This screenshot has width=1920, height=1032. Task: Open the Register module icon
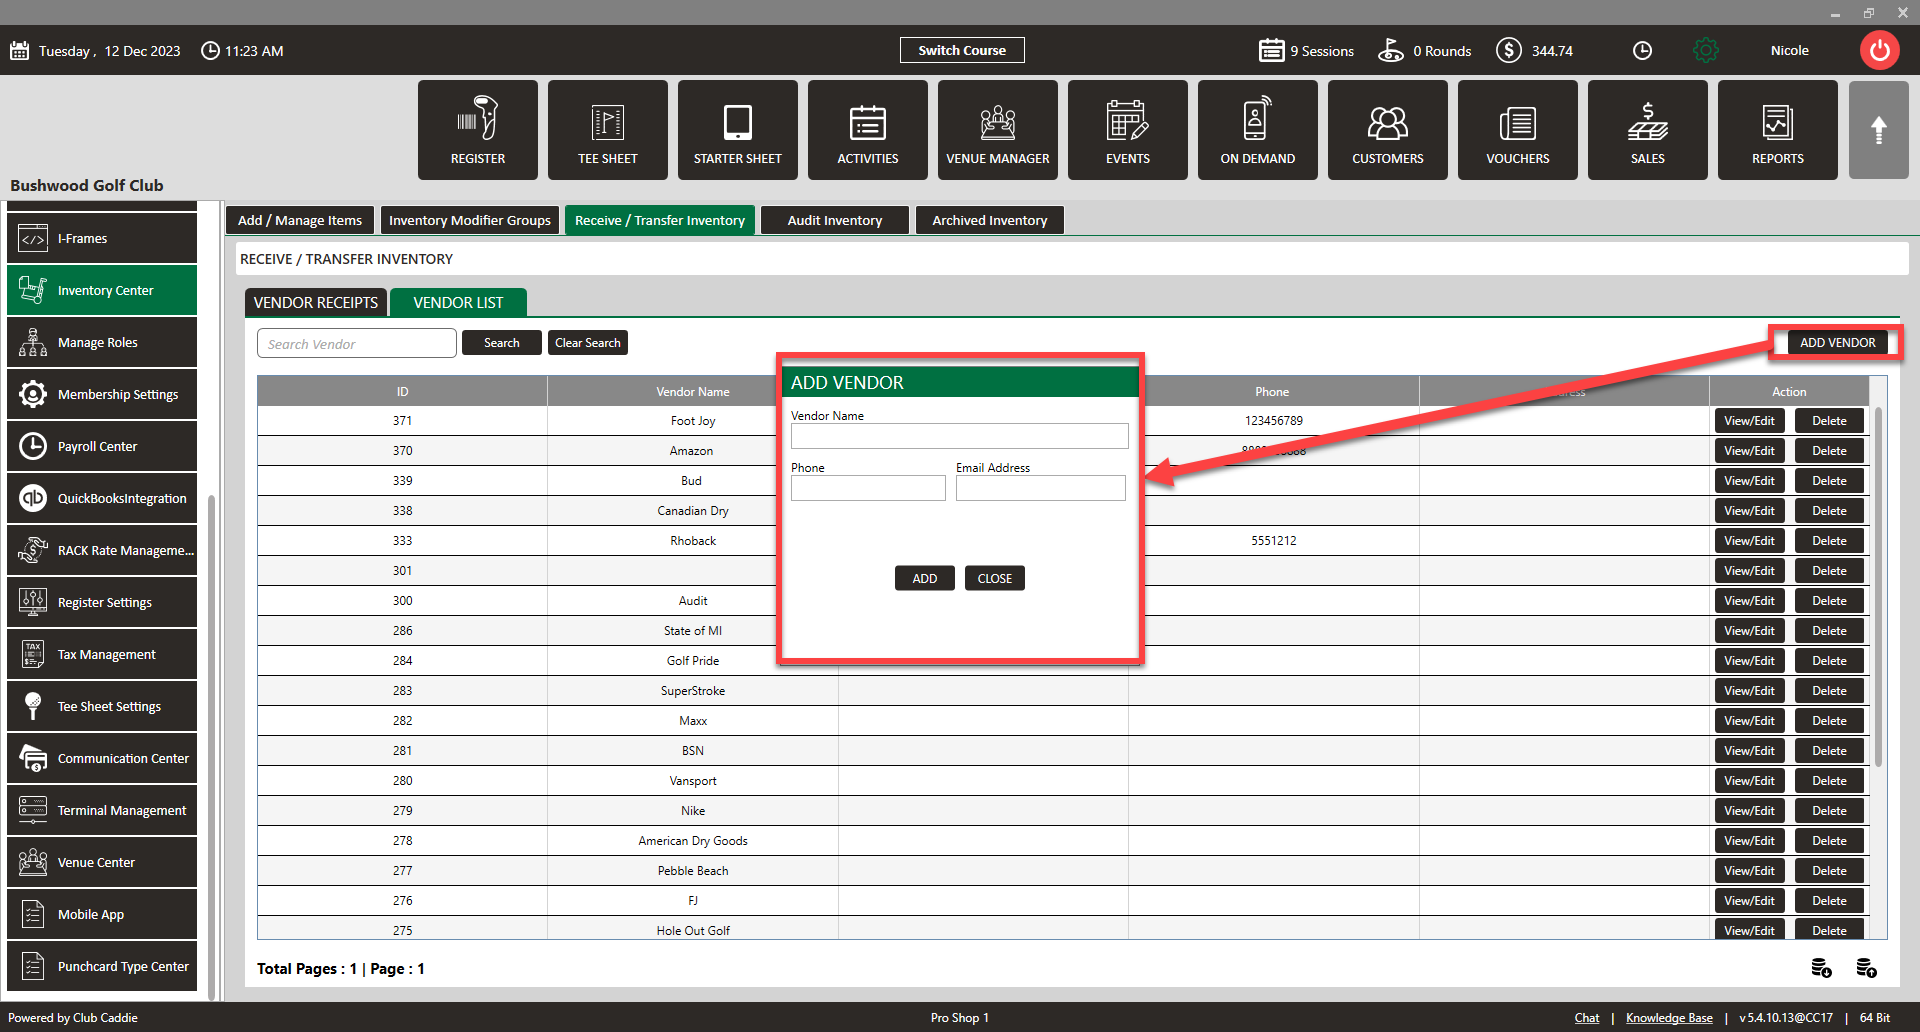coord(478,130)
